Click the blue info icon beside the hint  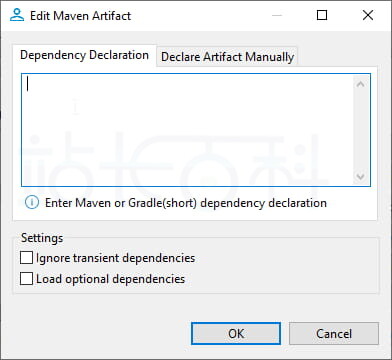(32, 202)
